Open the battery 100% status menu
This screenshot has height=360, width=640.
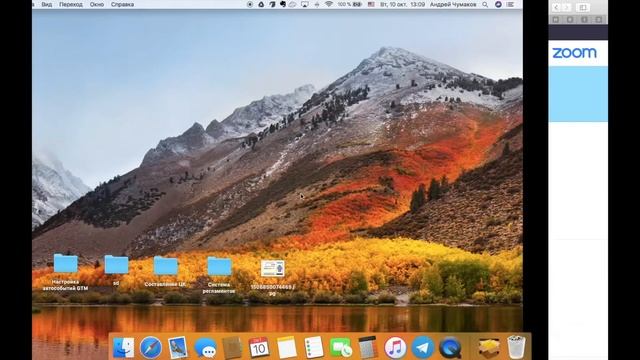pyautogui.click(x=349, y=4)
